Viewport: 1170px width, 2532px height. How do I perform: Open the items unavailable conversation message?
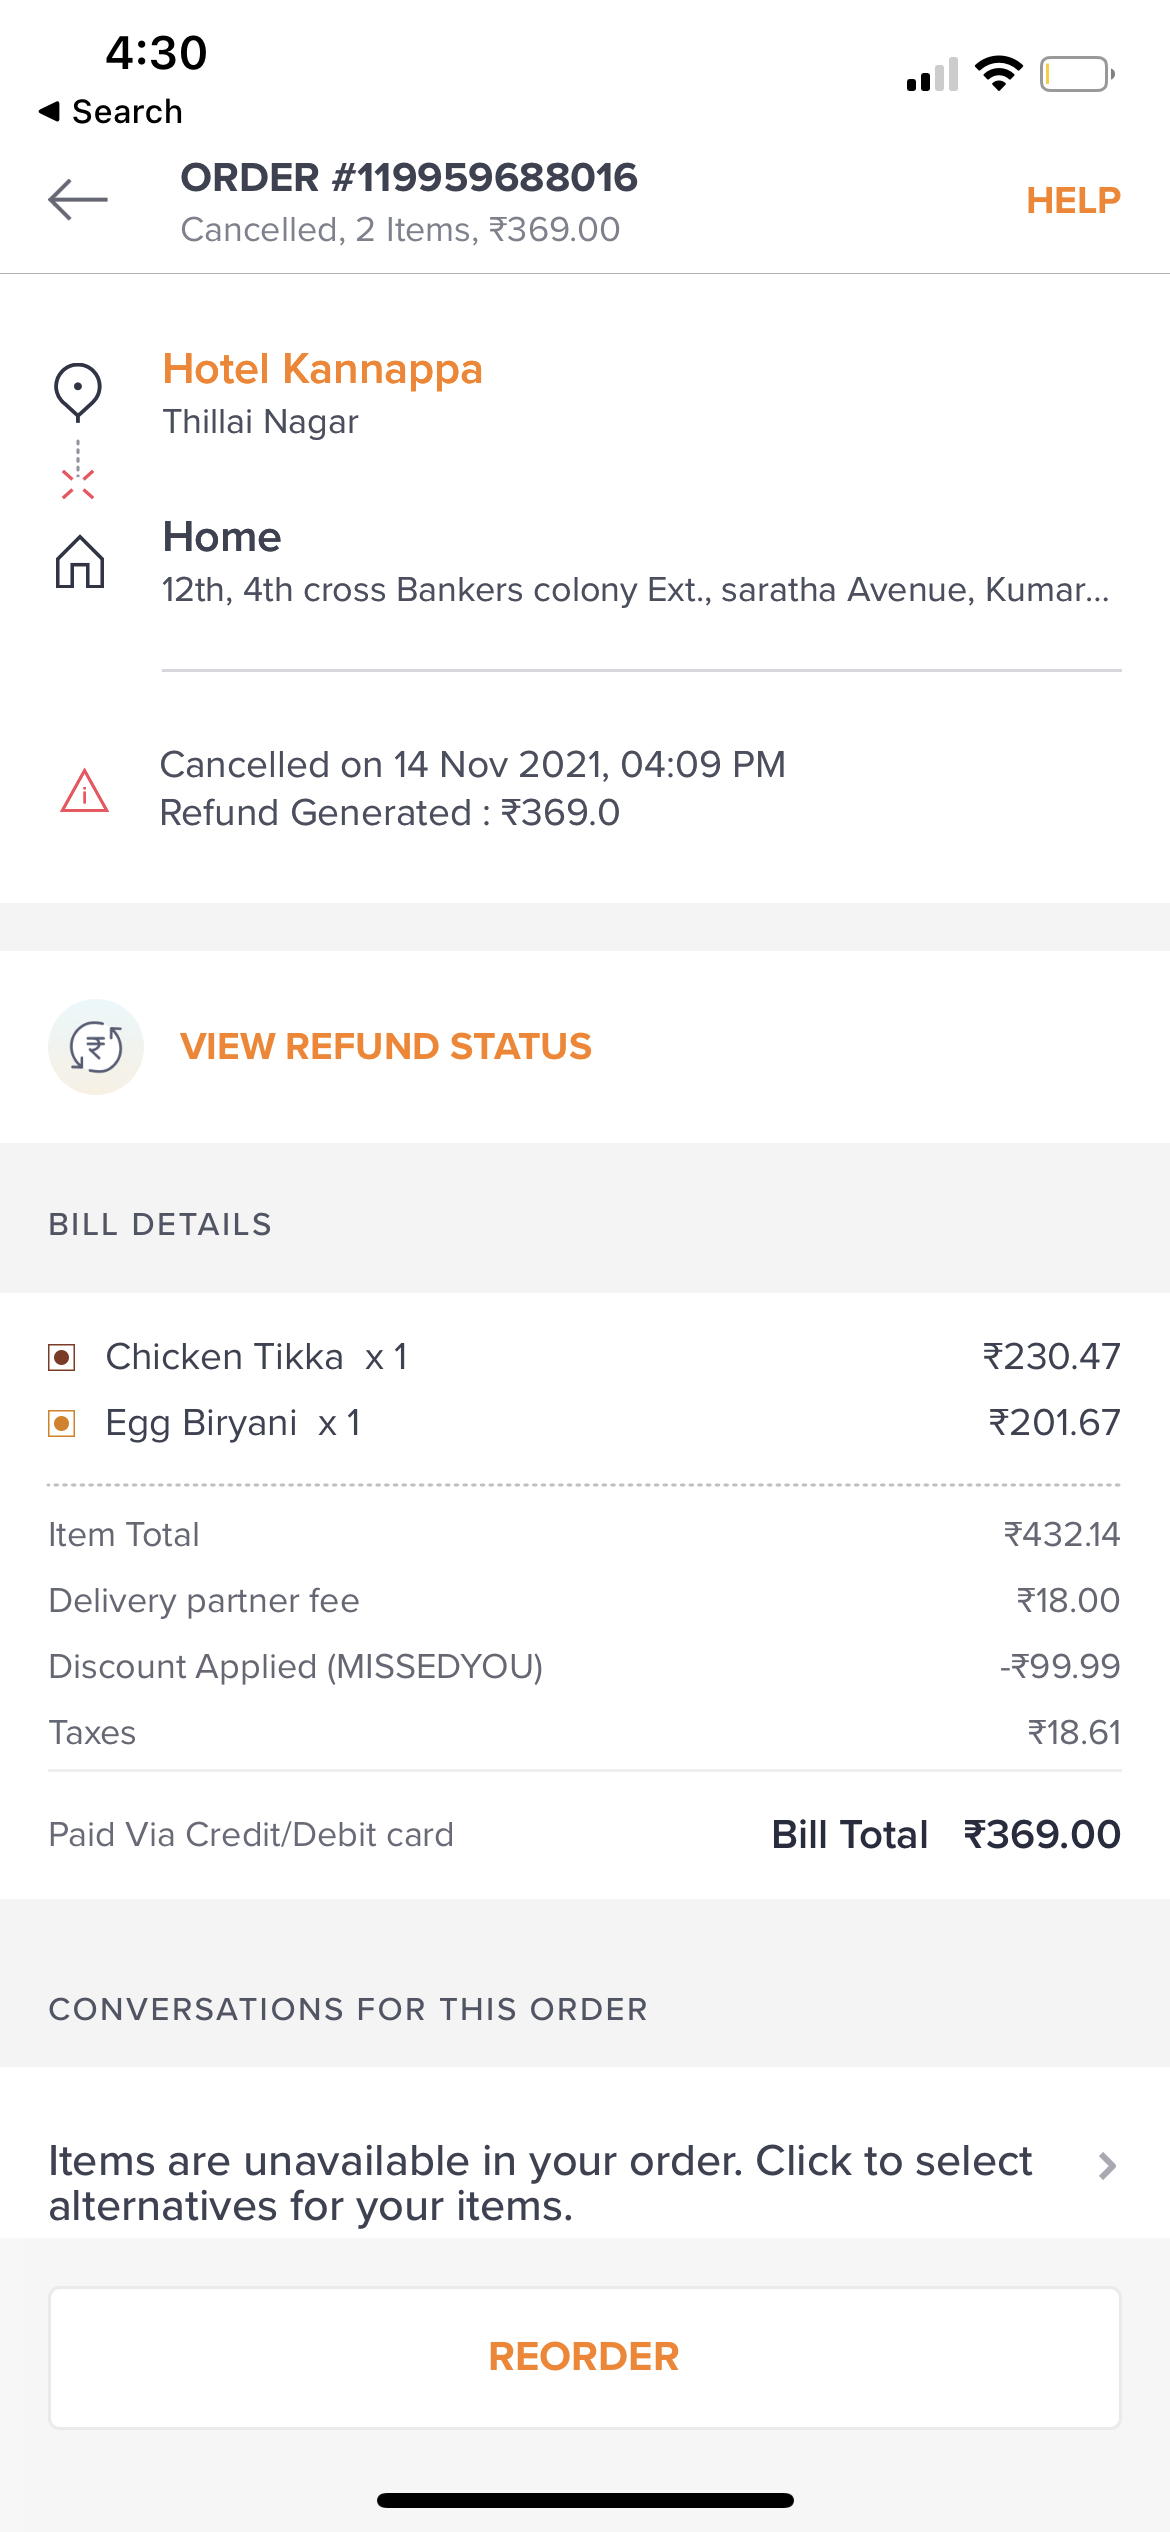[540, 2183]
